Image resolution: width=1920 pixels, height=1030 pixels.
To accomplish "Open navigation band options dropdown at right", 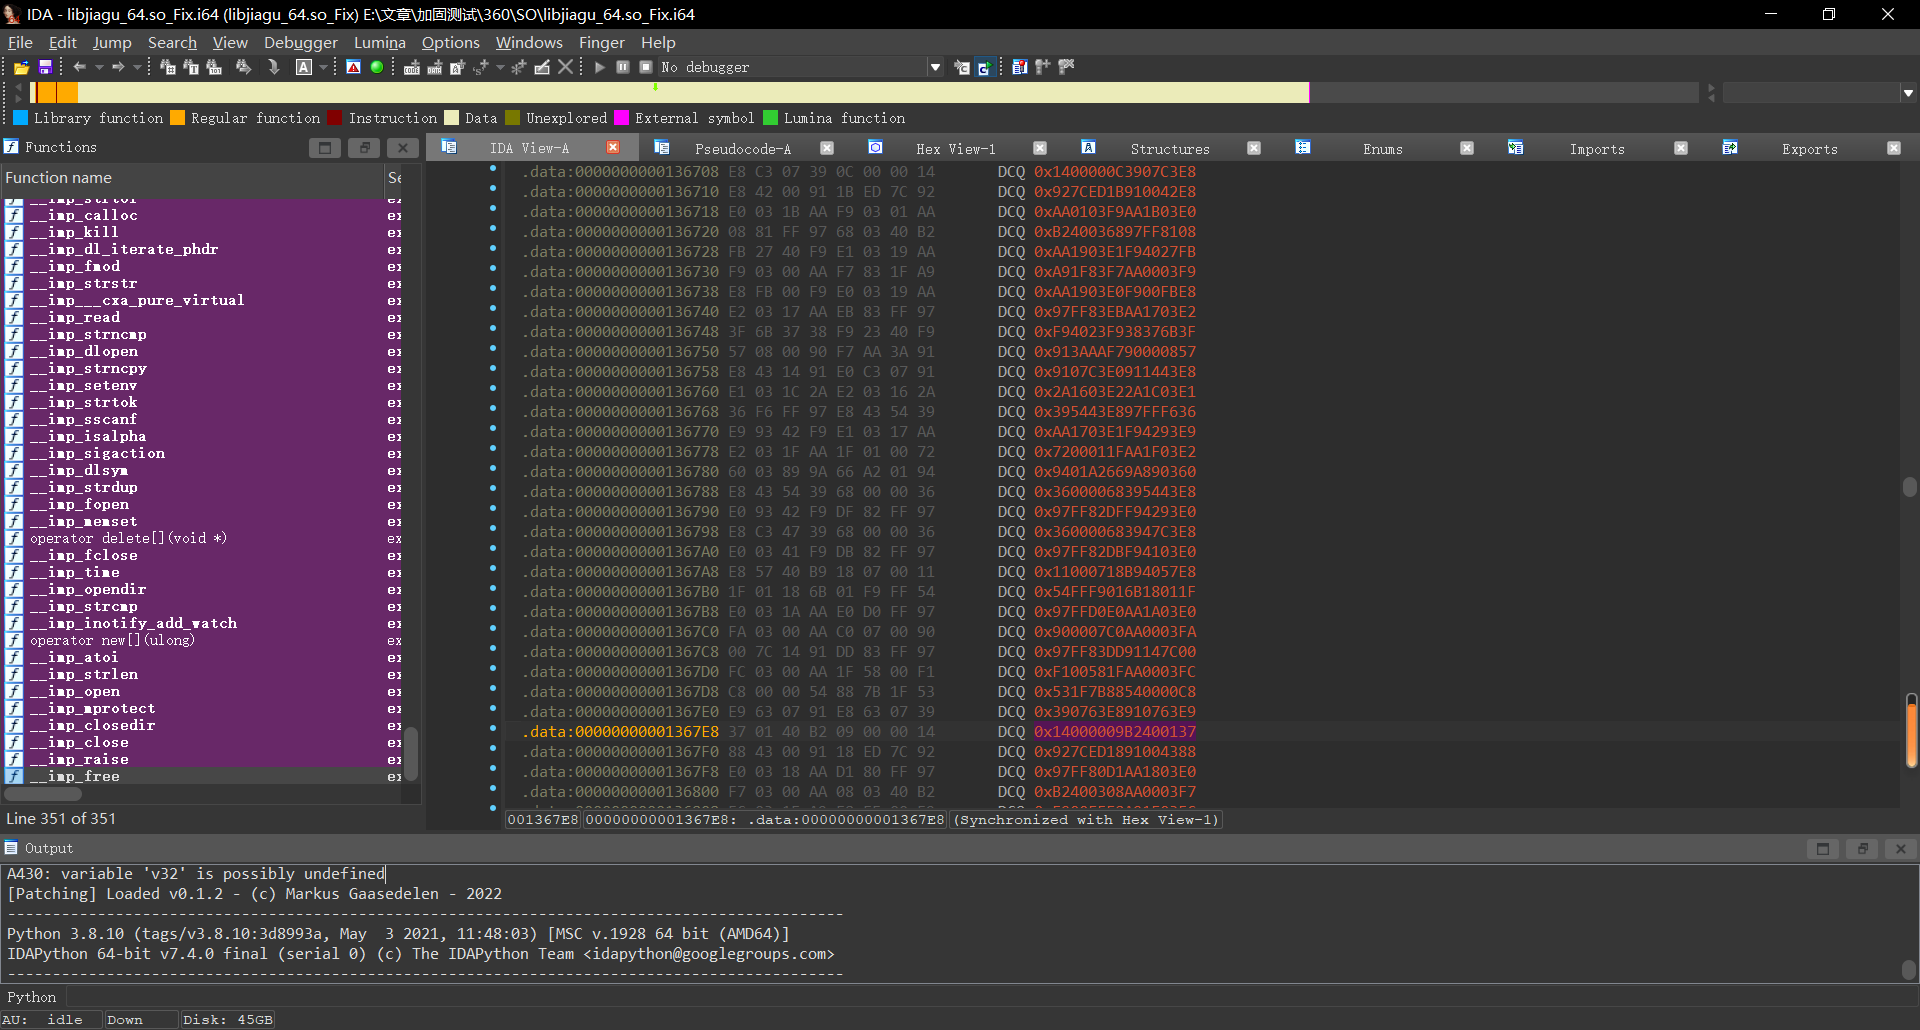I will (1908, 93).
